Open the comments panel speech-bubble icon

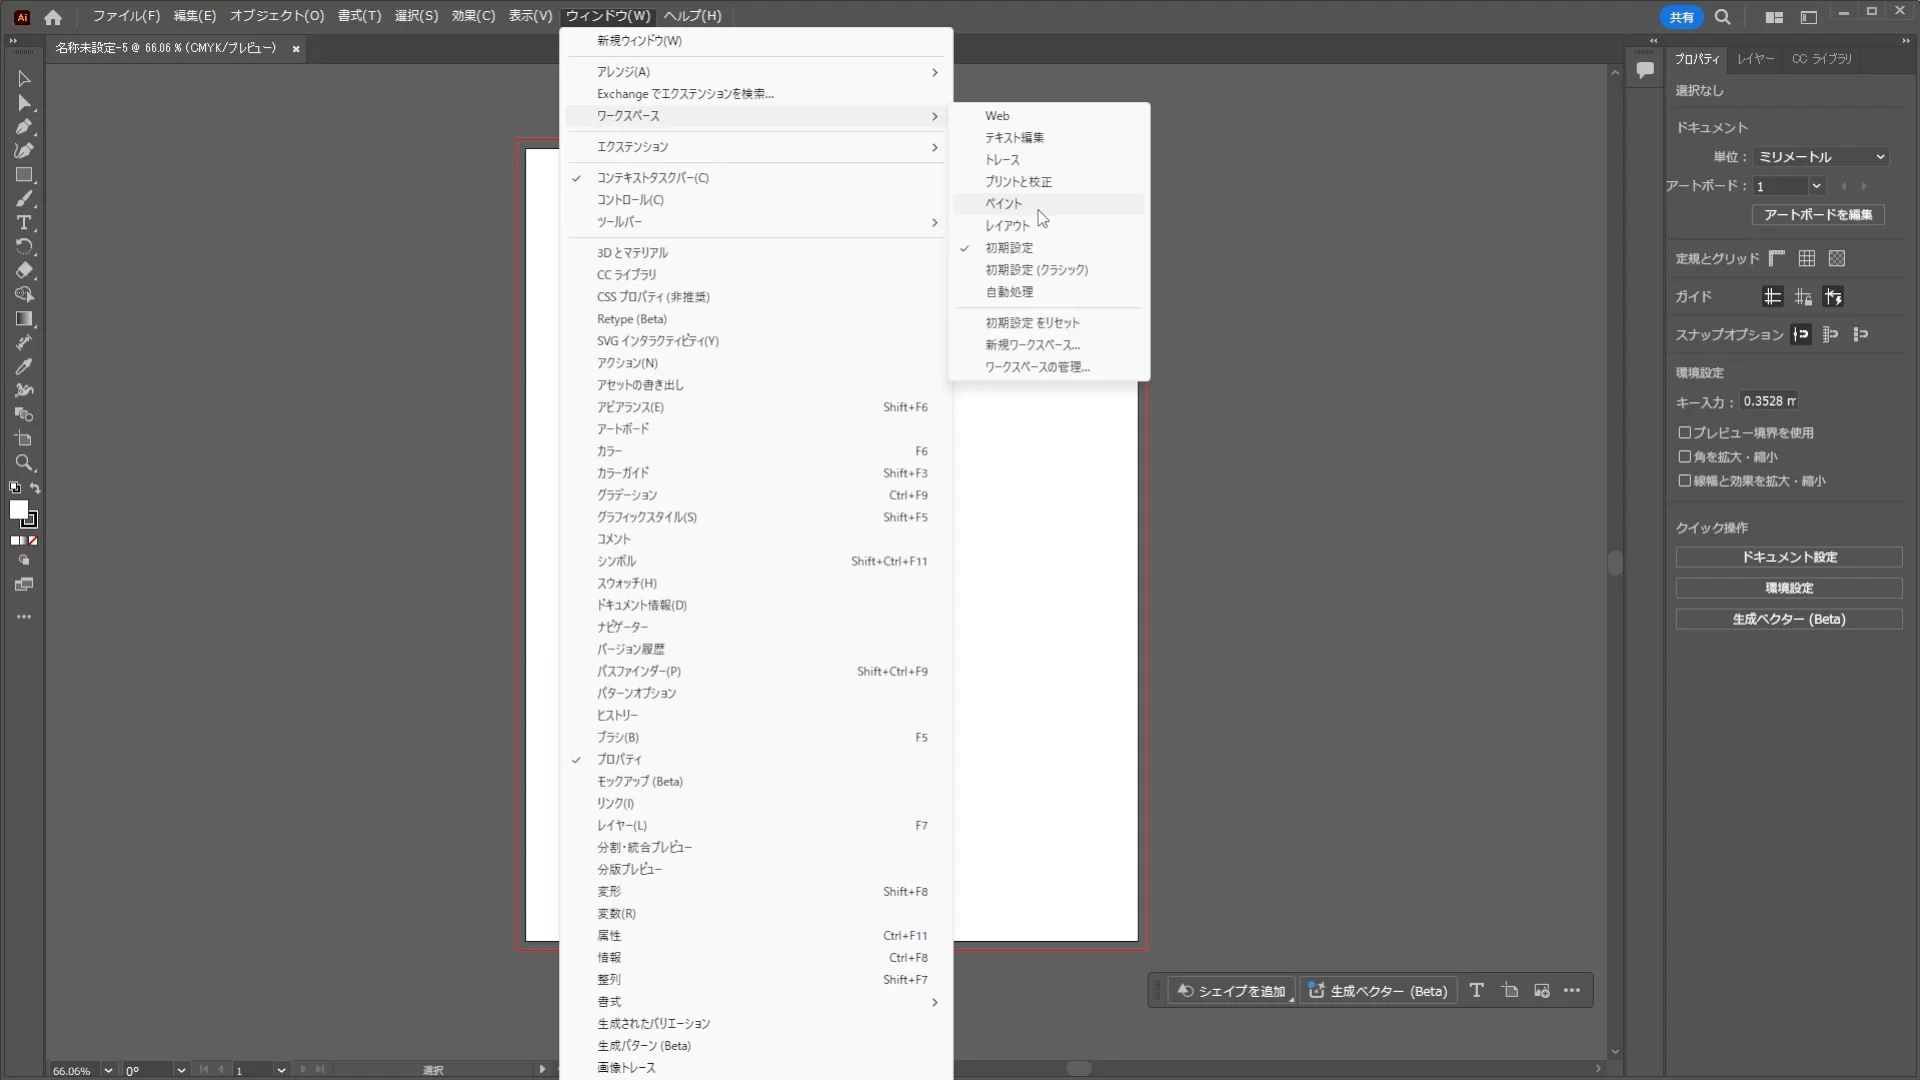pyautogui.click(x=1645, y=70)
